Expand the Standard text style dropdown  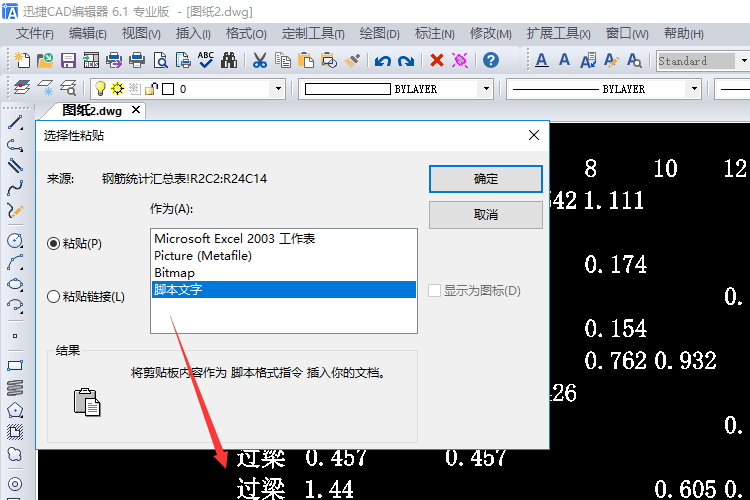click(743, 61)
